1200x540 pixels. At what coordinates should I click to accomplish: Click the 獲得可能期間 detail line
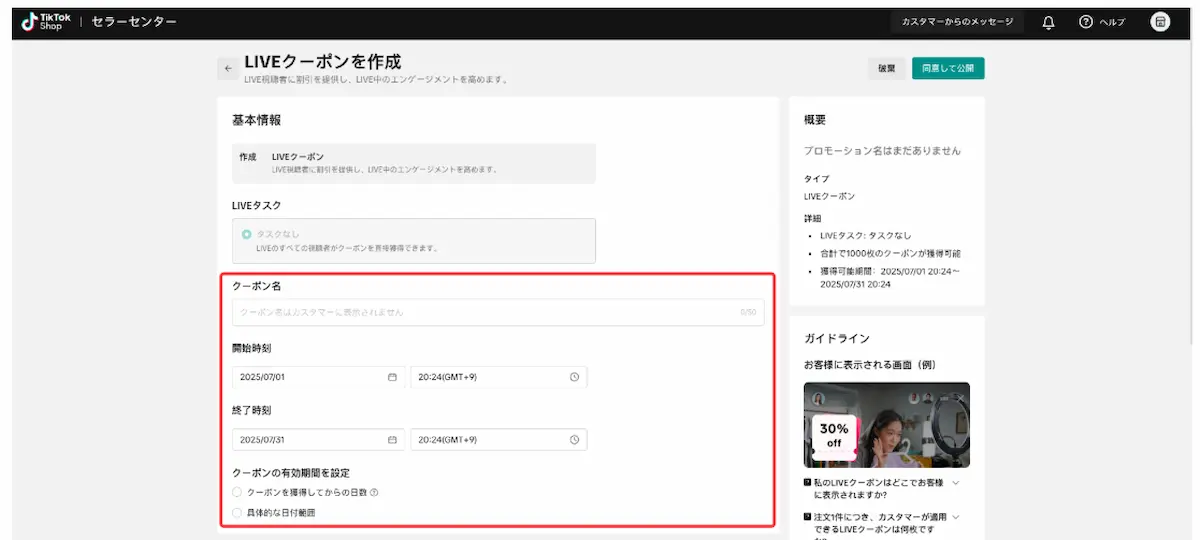[889, 277]
